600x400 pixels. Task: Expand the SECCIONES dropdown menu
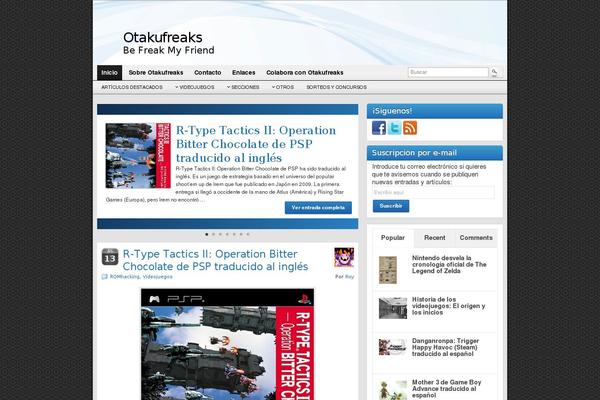[x=243, y=87]
